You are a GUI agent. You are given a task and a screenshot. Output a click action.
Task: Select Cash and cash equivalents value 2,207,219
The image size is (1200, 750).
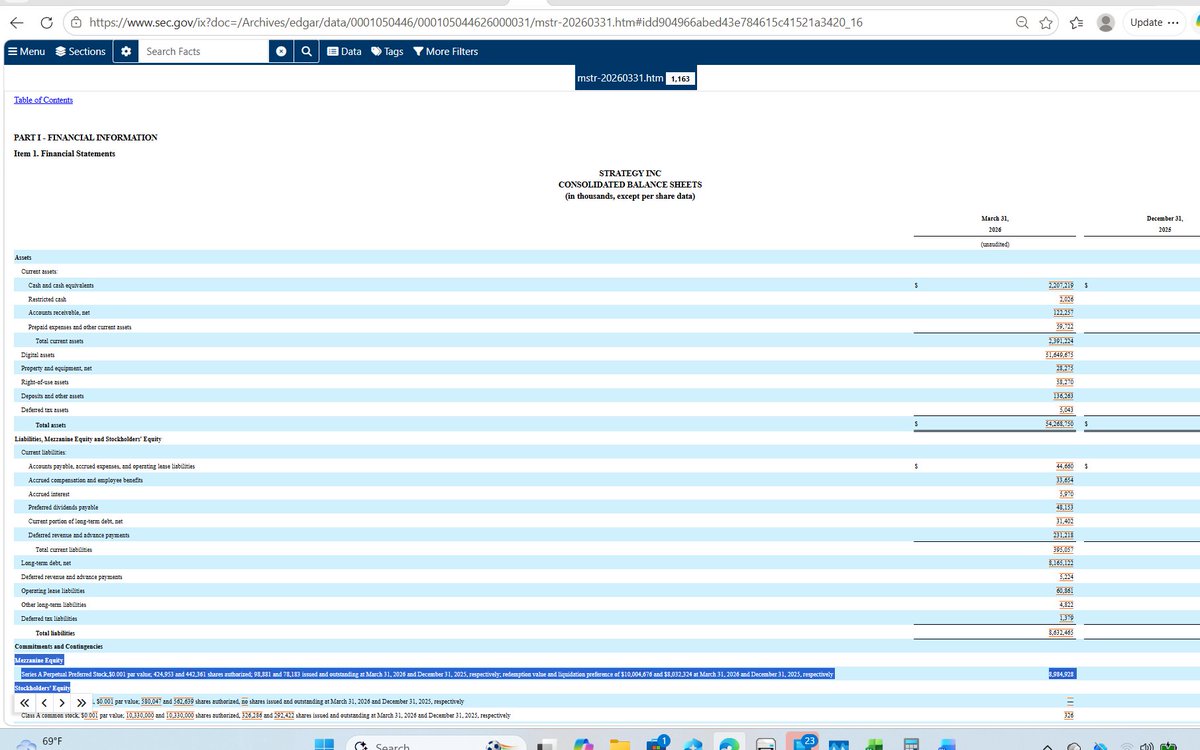click(1060, 285)
